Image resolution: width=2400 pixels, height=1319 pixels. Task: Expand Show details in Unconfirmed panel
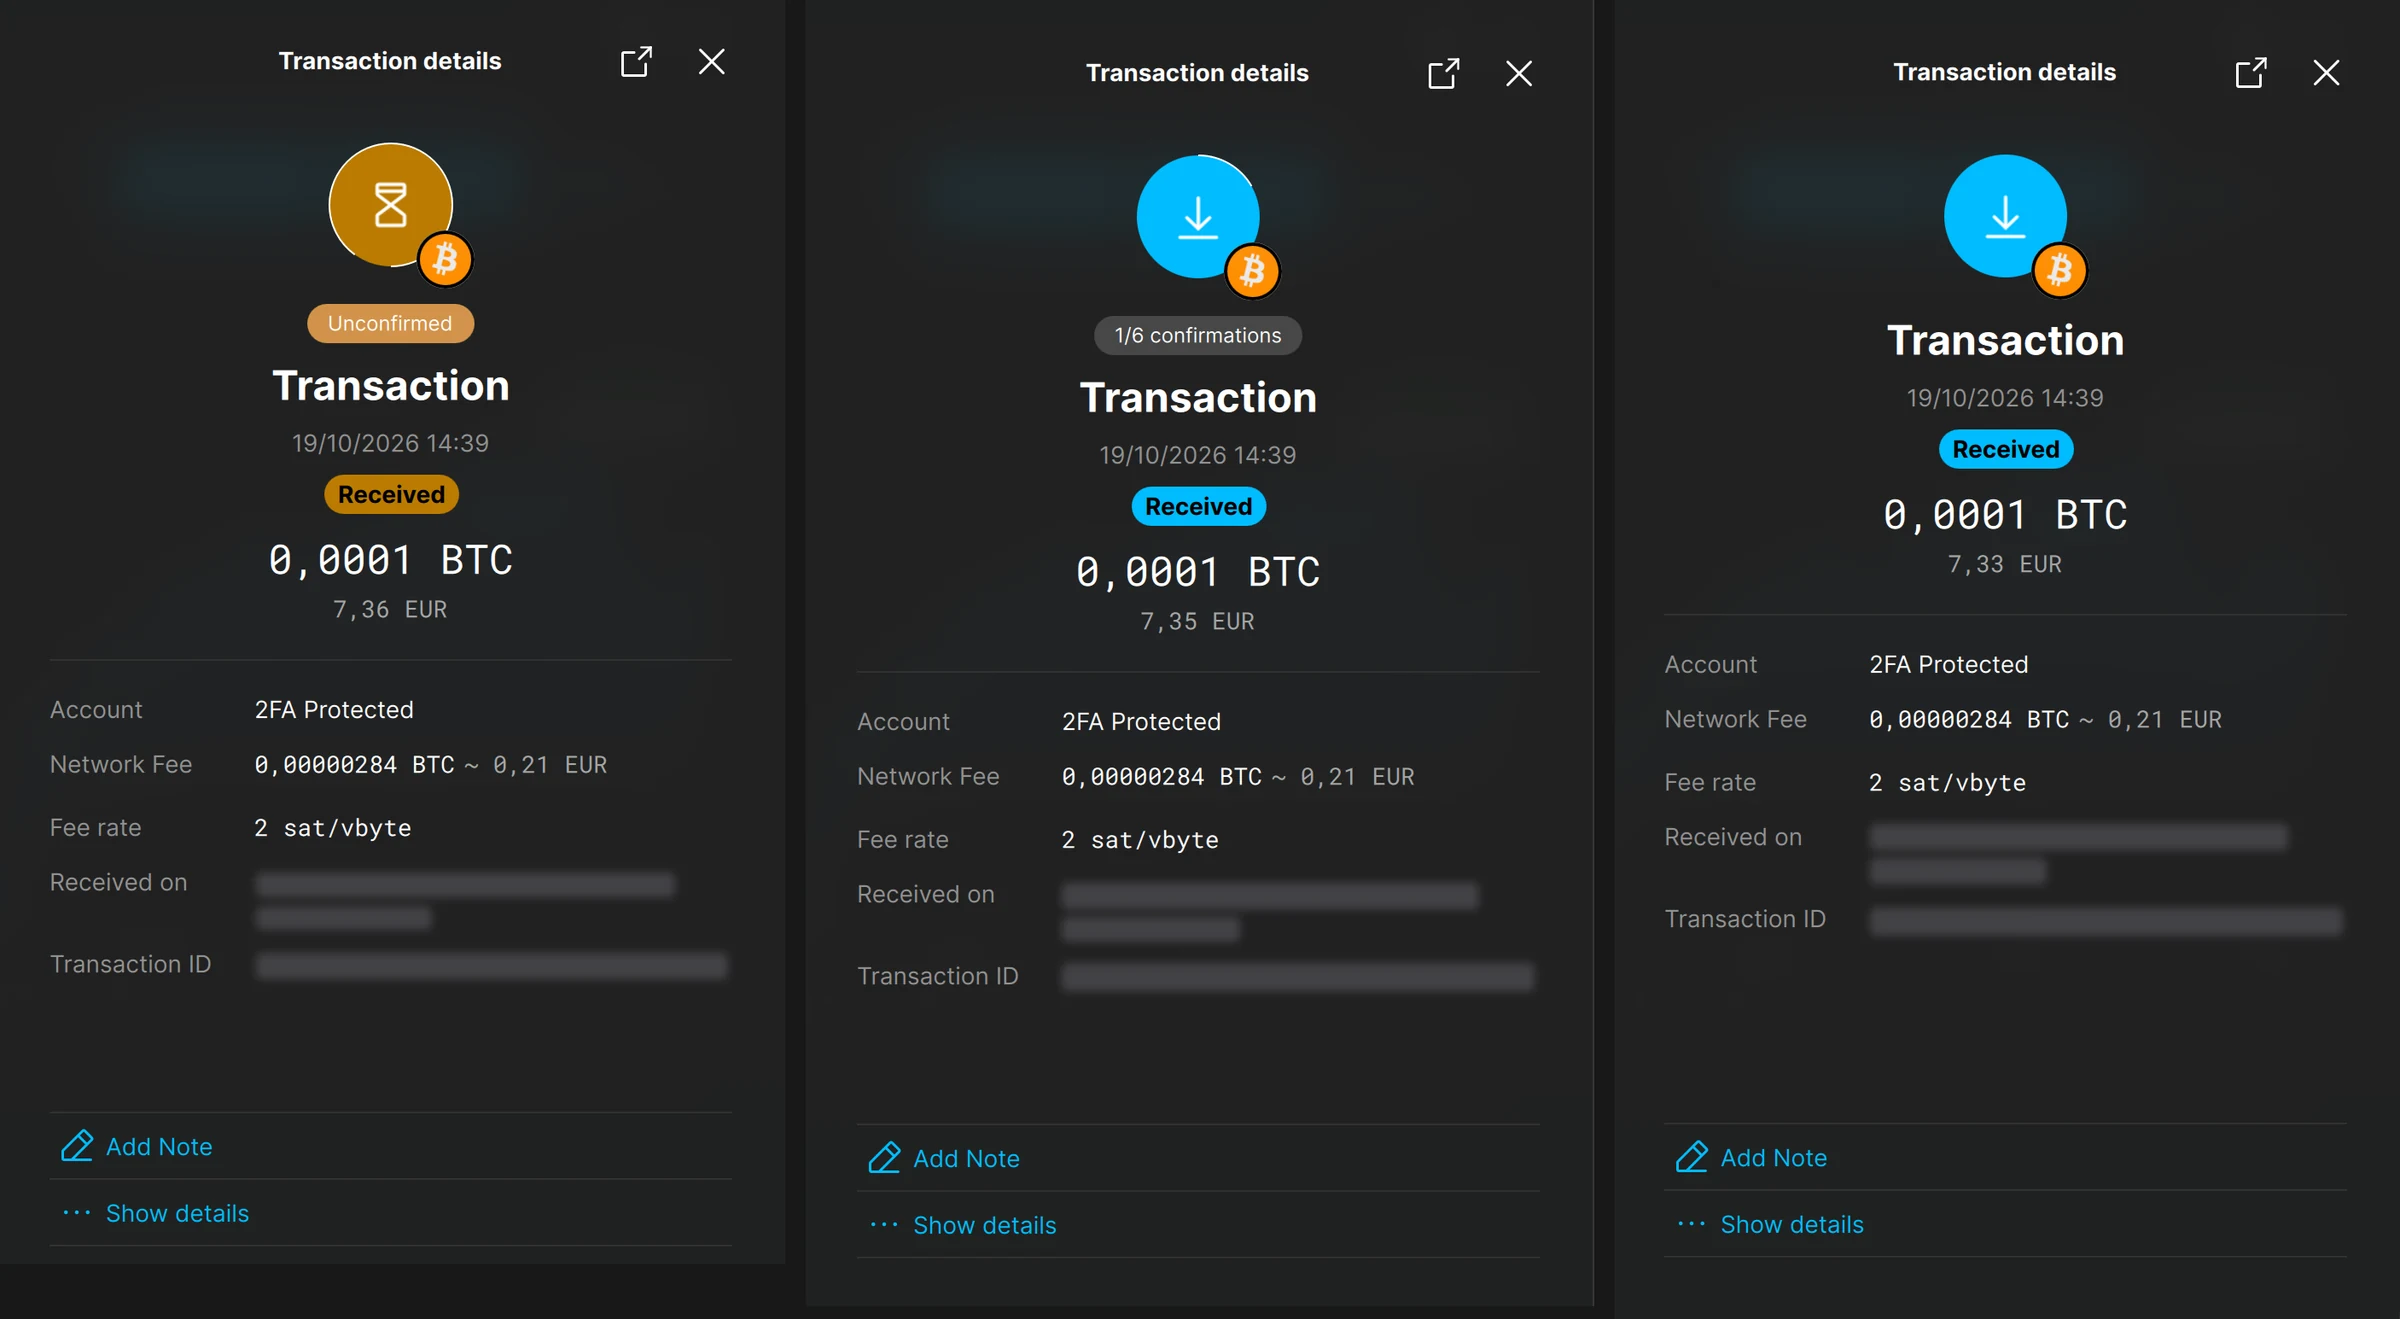(x=177, y=1214)
